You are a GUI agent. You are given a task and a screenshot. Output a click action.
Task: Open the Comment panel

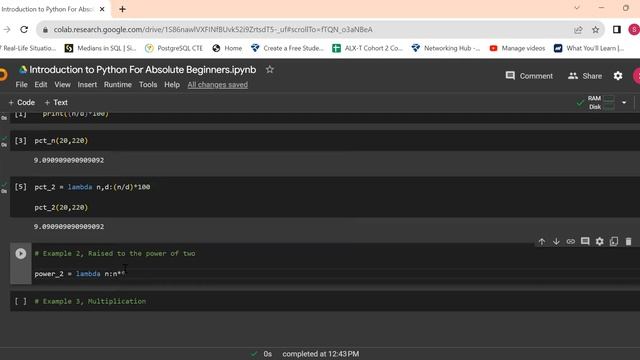(x=529, y=76)
